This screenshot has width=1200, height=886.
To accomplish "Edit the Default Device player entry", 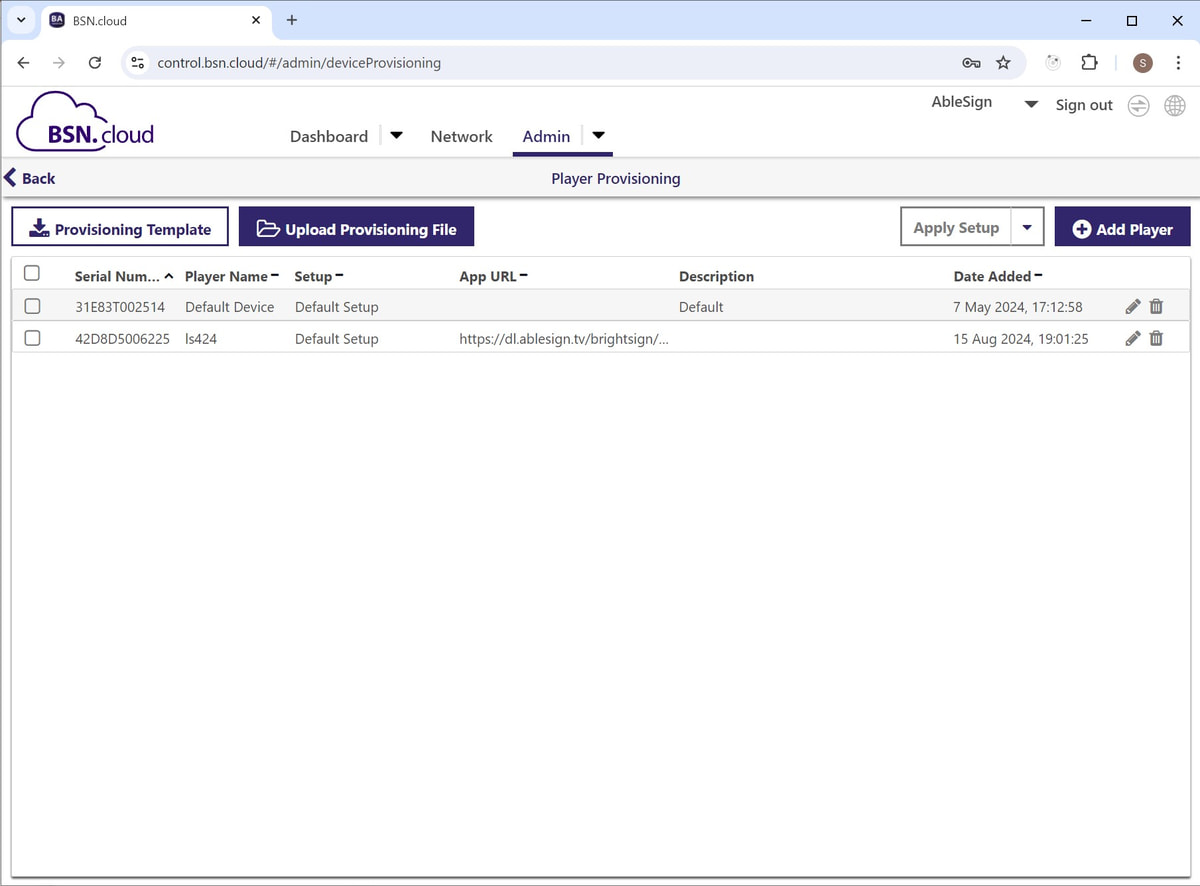I will [1132, 306].
